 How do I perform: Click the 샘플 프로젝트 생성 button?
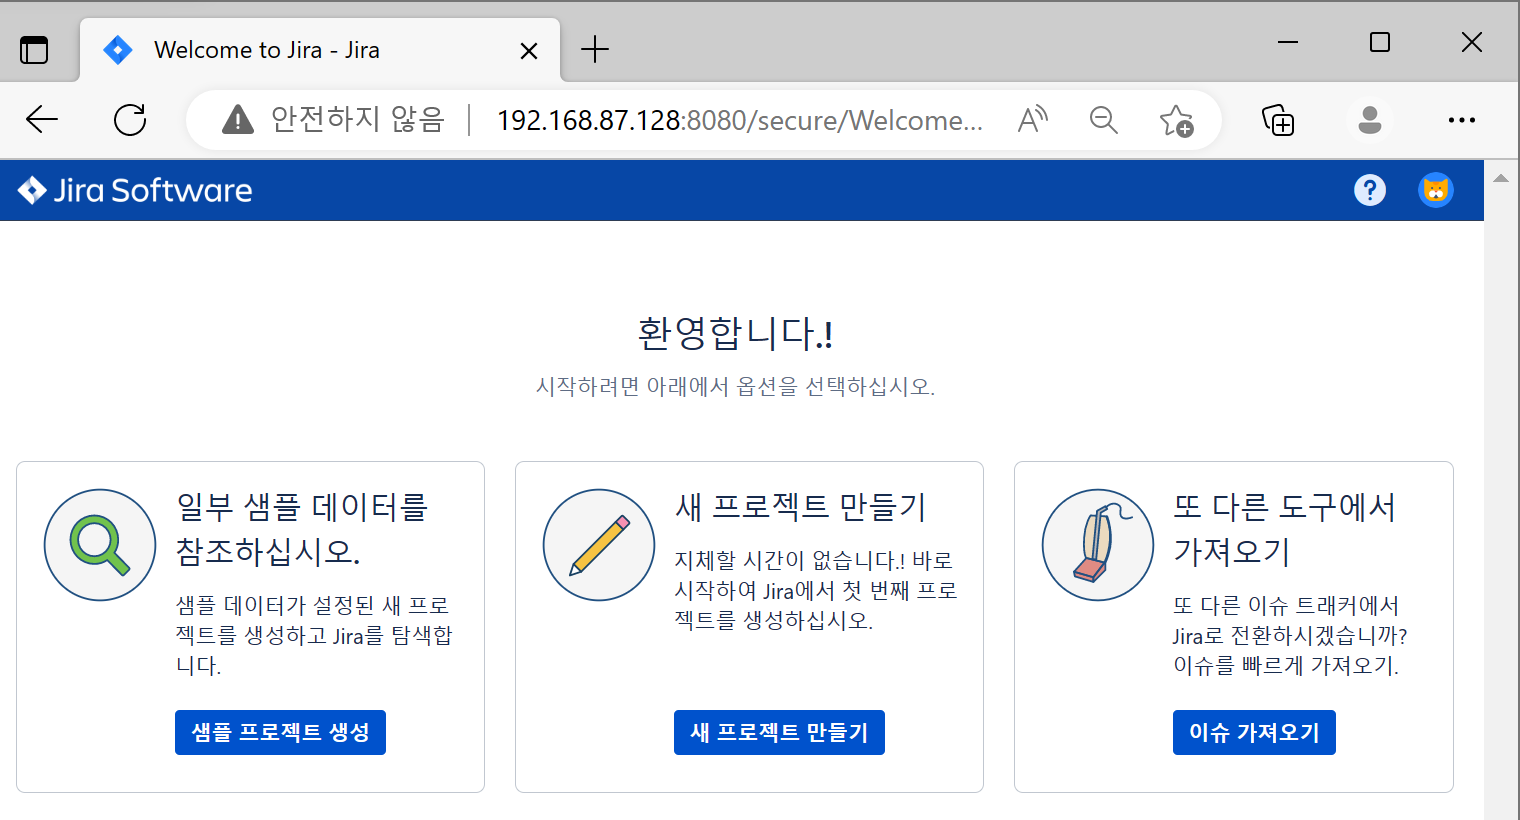(280, 733)
